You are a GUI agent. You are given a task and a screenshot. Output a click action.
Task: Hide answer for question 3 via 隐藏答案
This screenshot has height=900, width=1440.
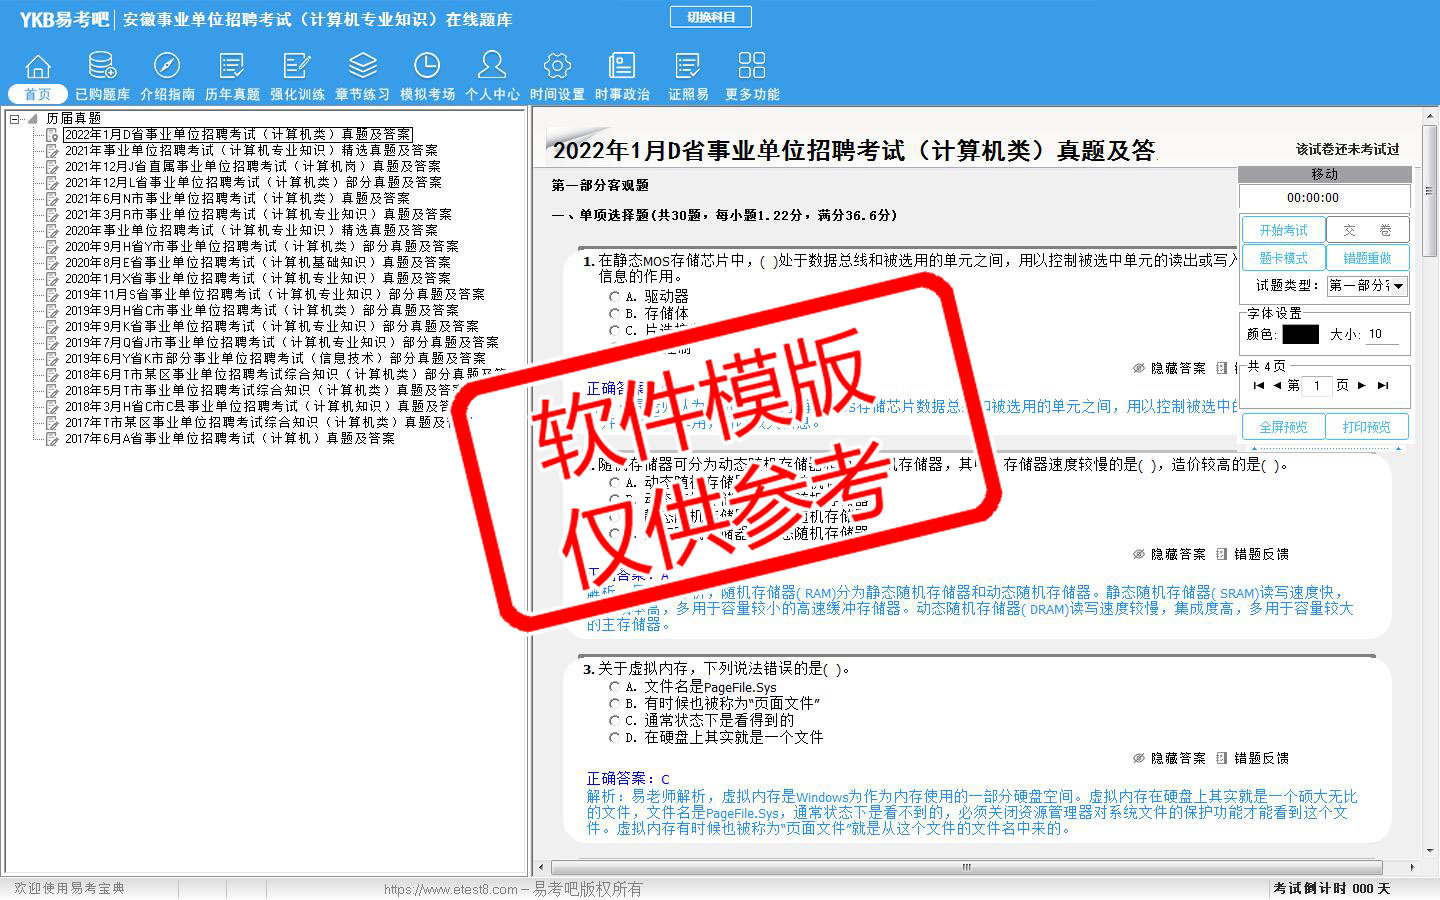[x=1169, y=759]
